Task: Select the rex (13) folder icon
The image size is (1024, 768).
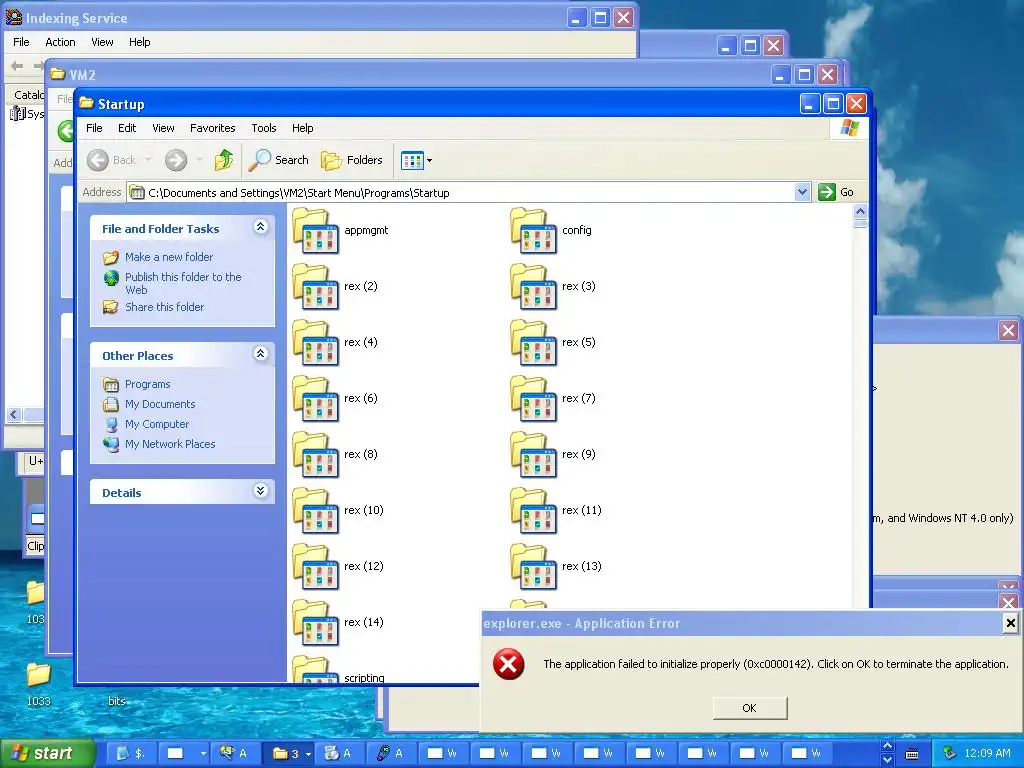Action: [534, 567]
